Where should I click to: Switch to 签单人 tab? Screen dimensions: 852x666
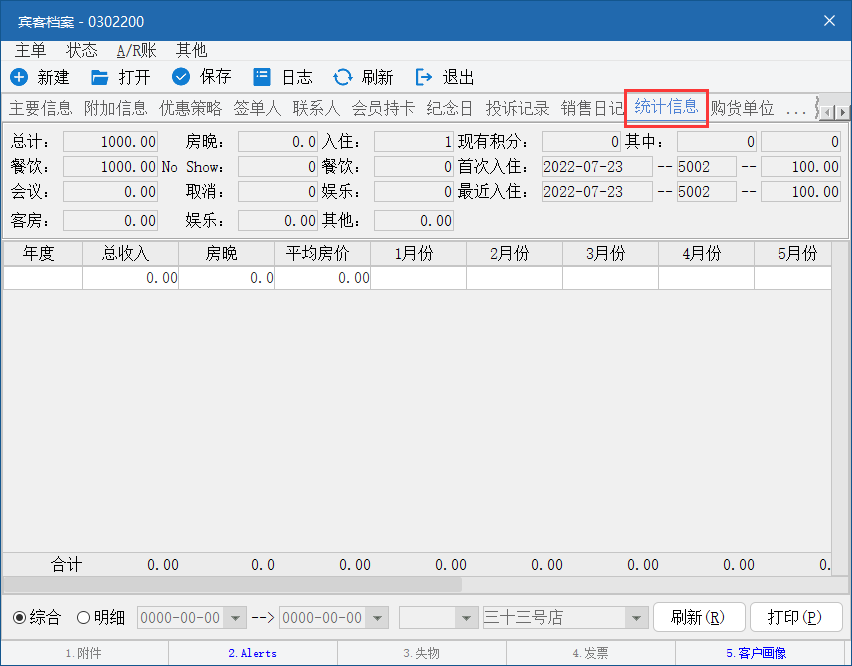257,108
